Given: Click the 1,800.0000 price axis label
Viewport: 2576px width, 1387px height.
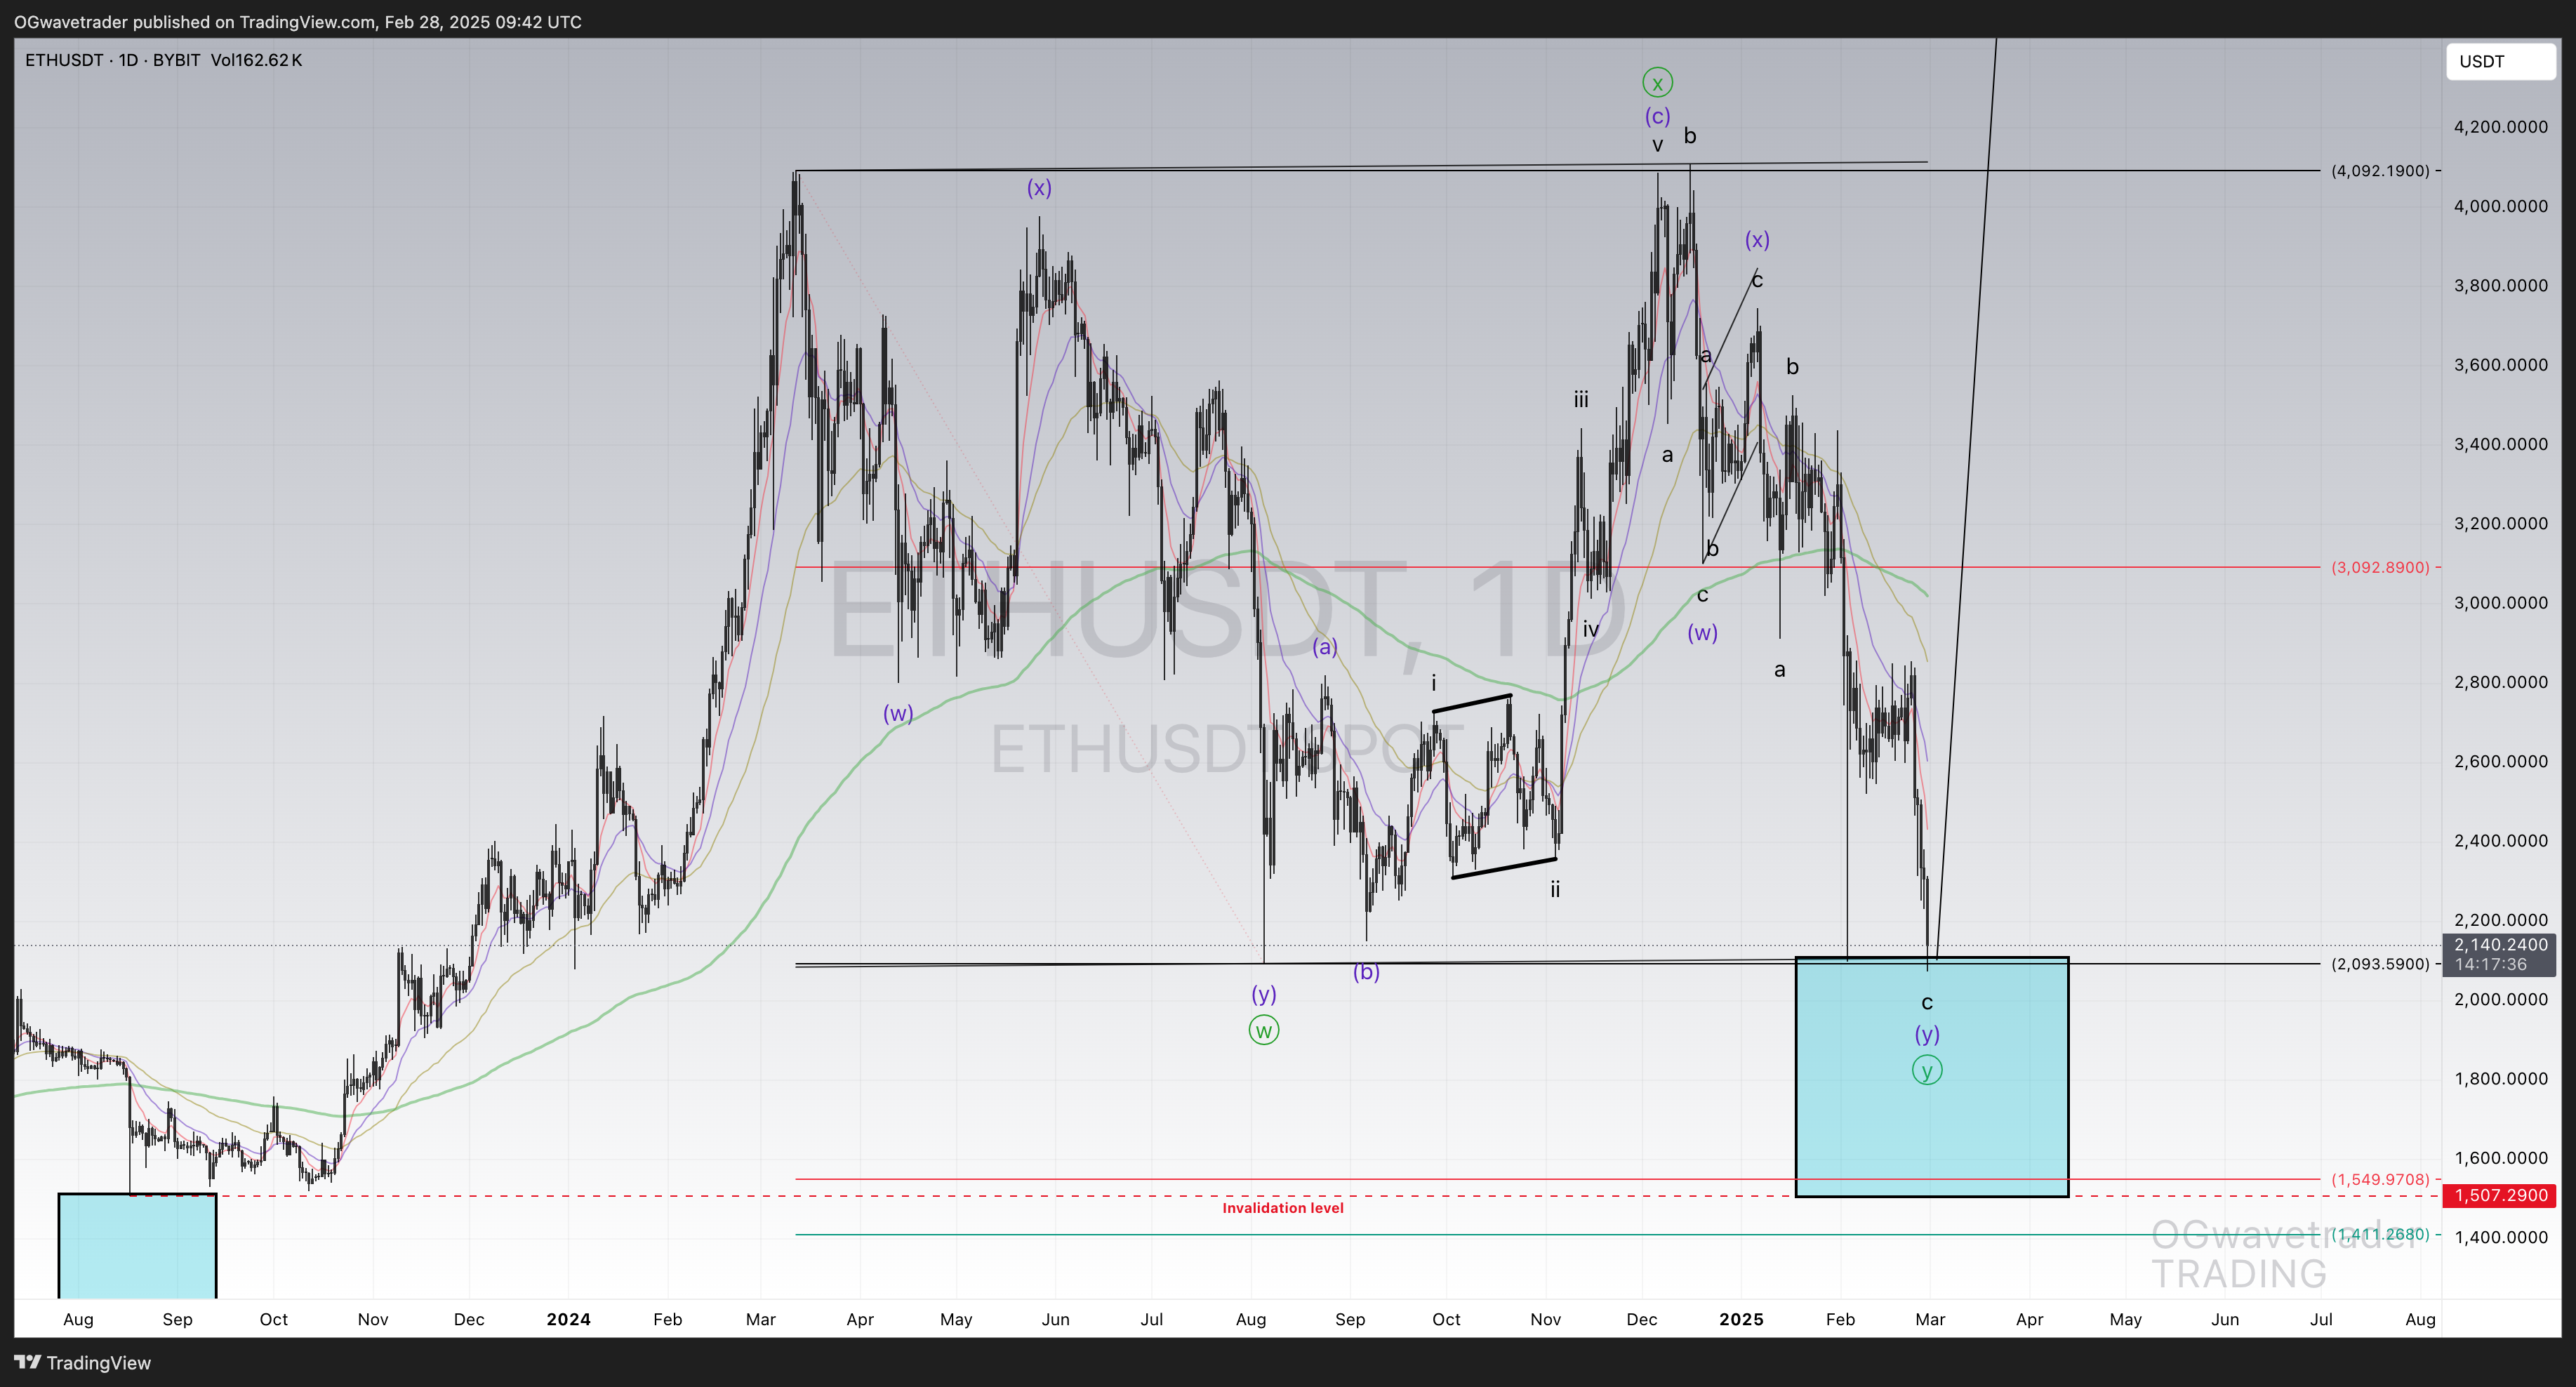Looking at the screenshot, I should 2500,1078.
